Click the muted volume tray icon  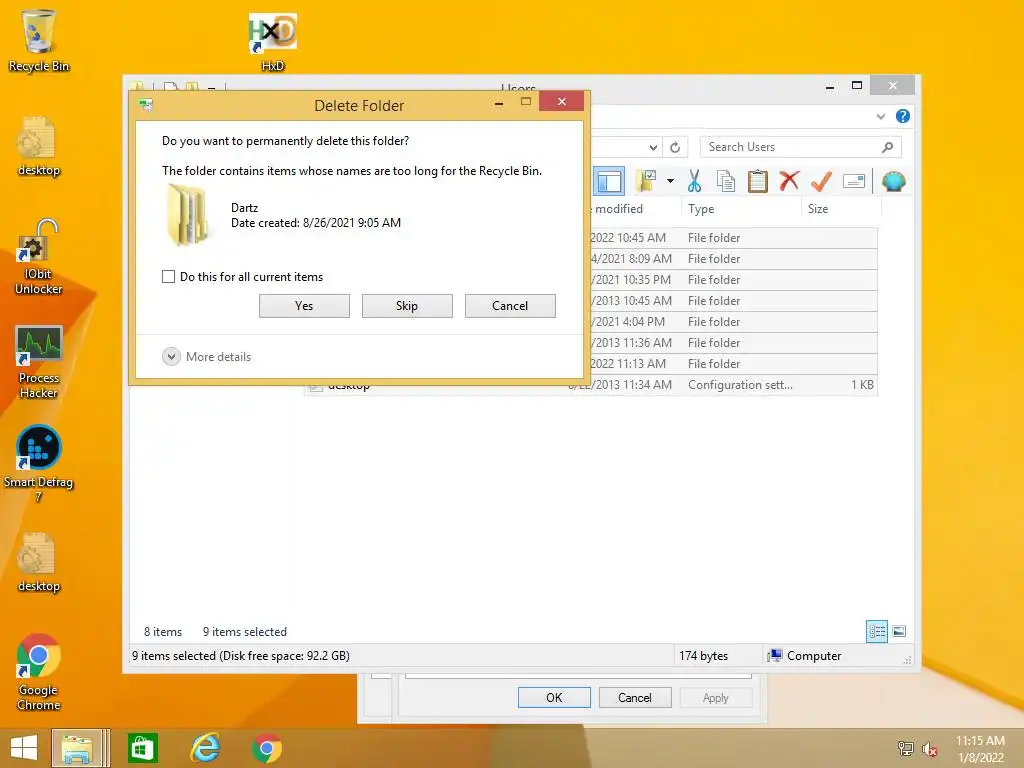click(x=929, y=749)
